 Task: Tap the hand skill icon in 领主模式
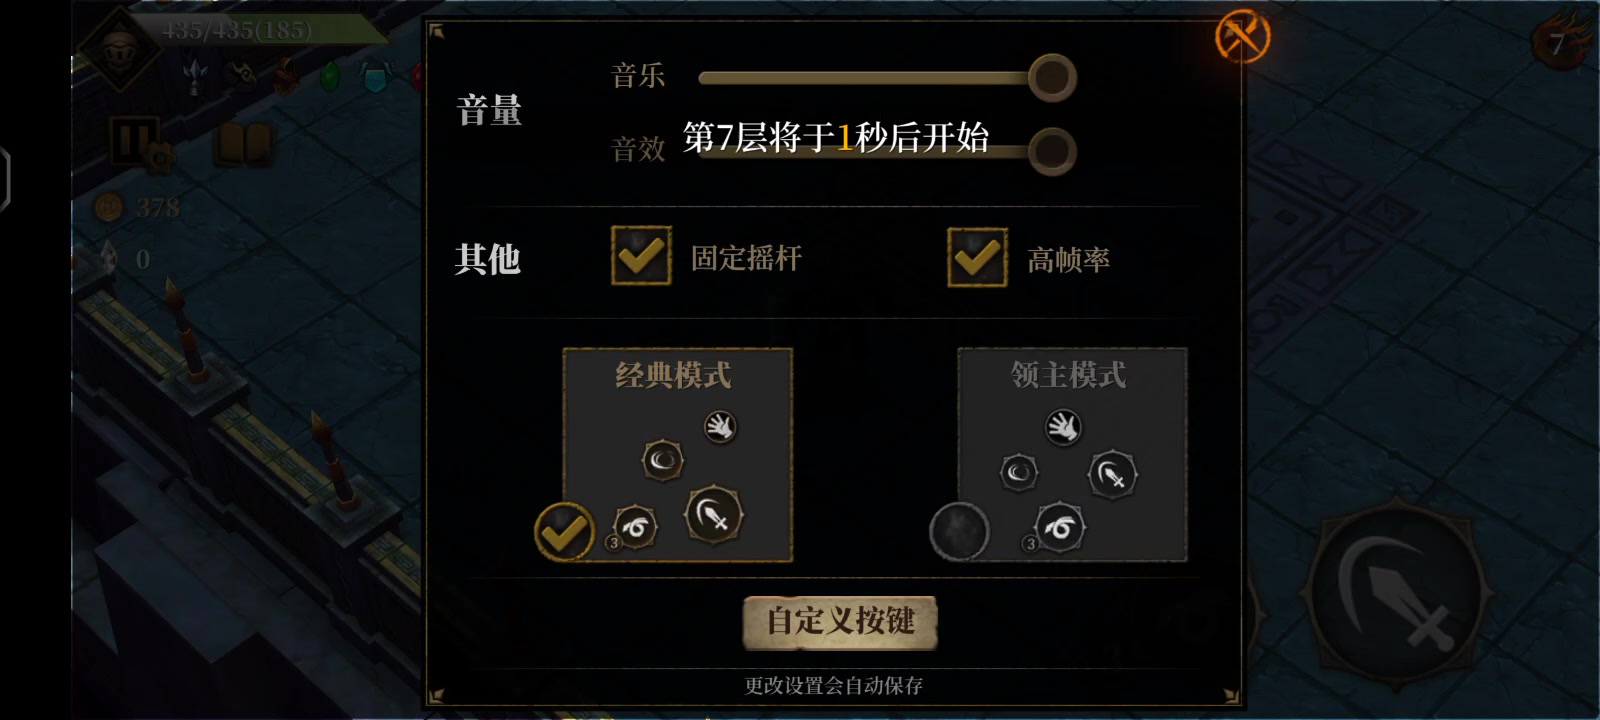[x=1064, y=428]
